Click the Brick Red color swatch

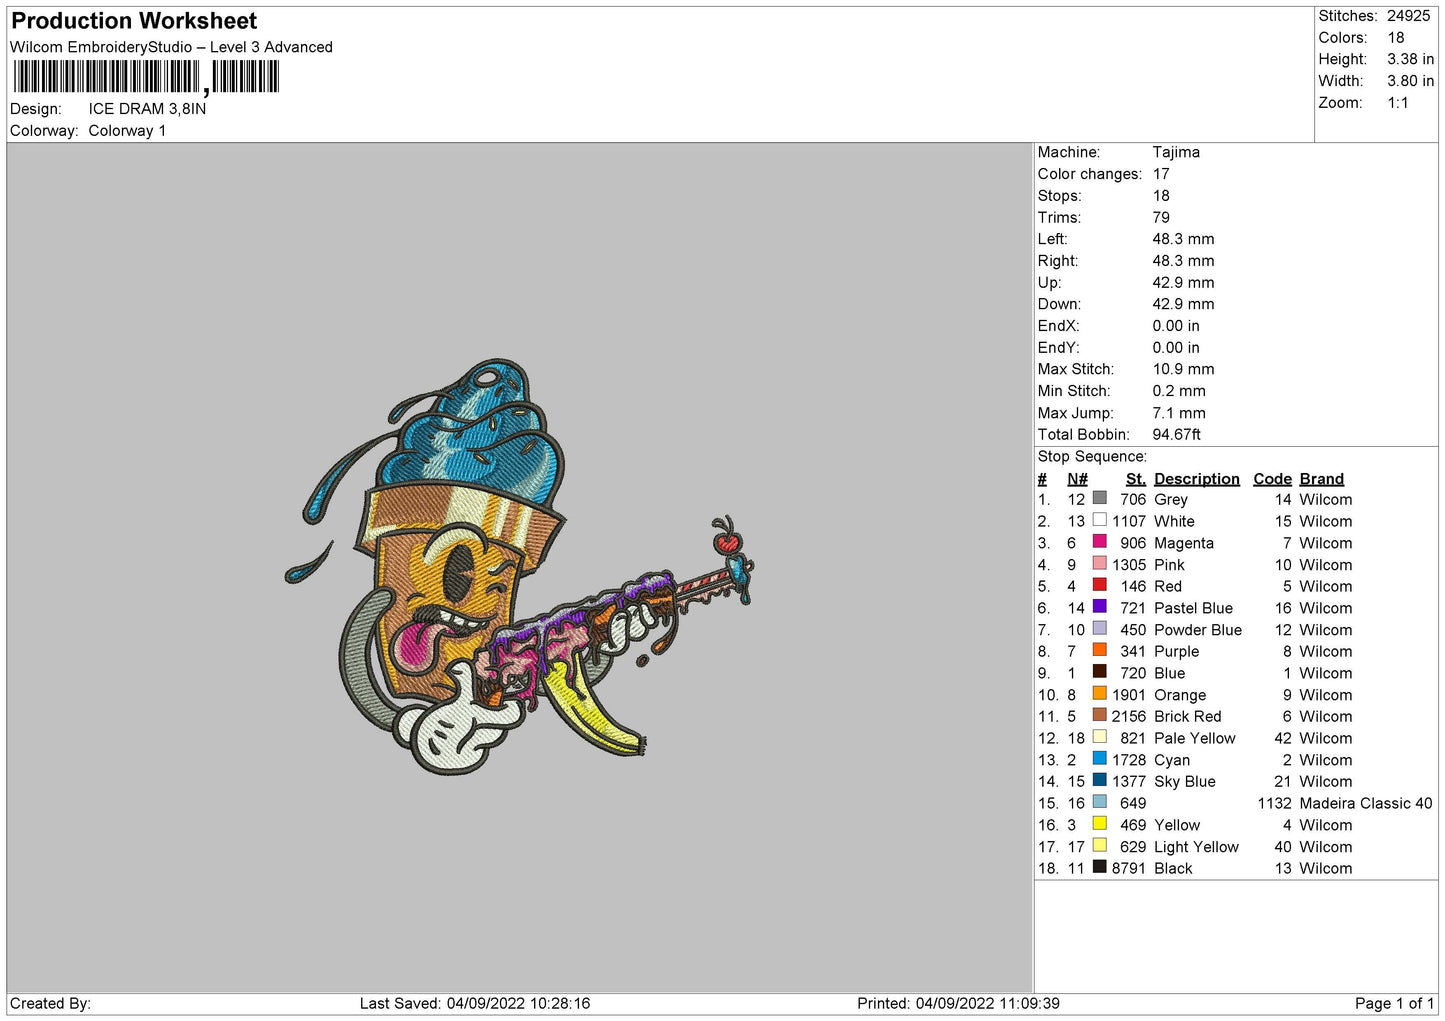tap(1100, 715)
